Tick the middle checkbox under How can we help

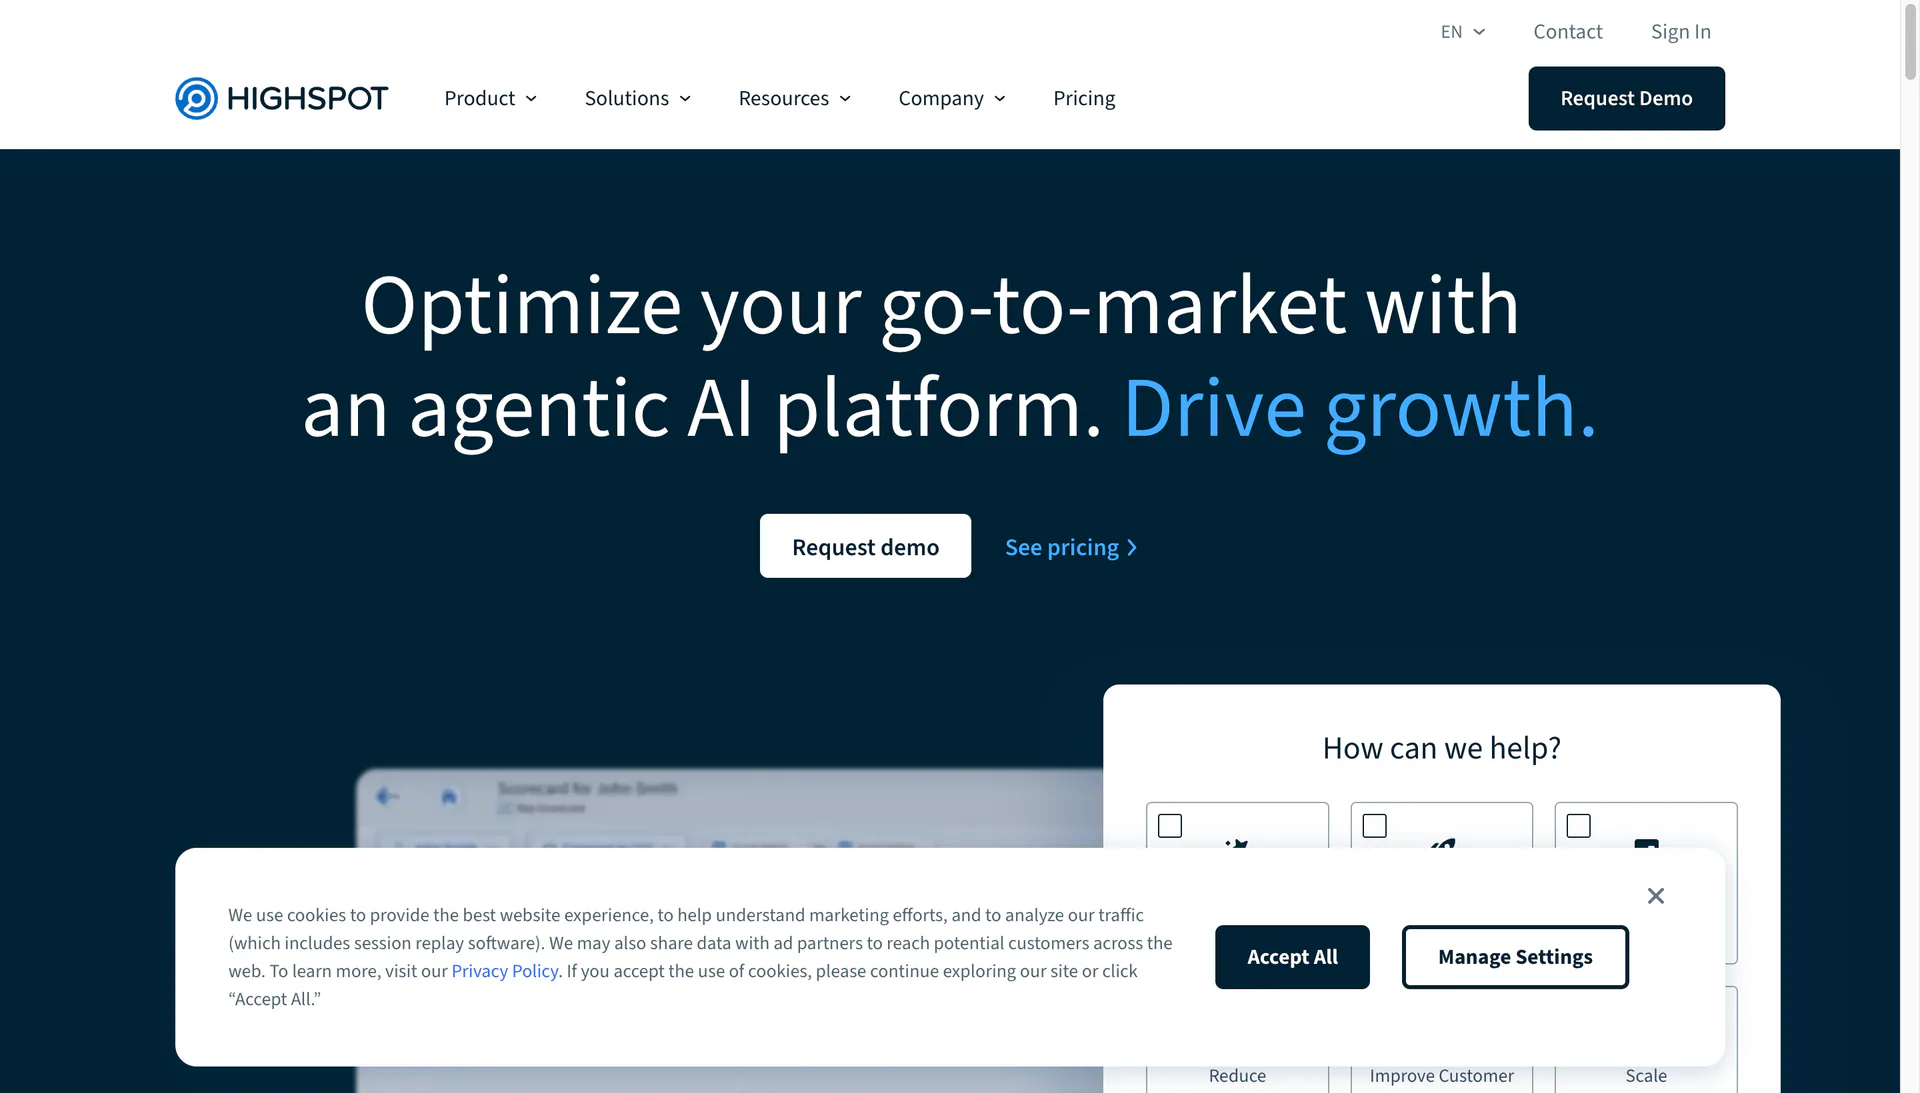1375,826
